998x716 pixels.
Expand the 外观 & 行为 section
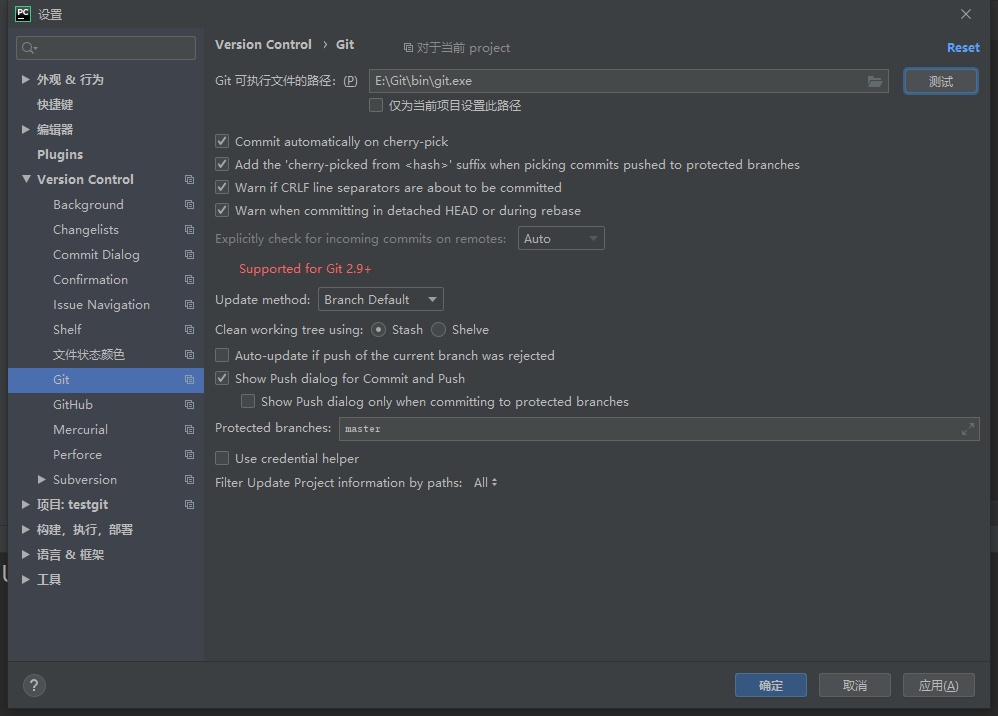point(25,80)
